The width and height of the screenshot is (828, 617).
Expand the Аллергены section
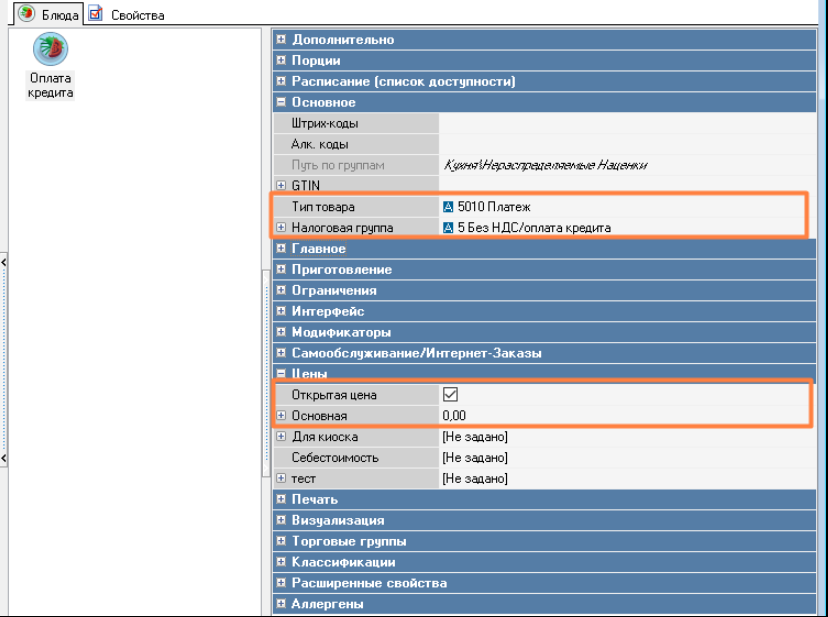[282, 604]
